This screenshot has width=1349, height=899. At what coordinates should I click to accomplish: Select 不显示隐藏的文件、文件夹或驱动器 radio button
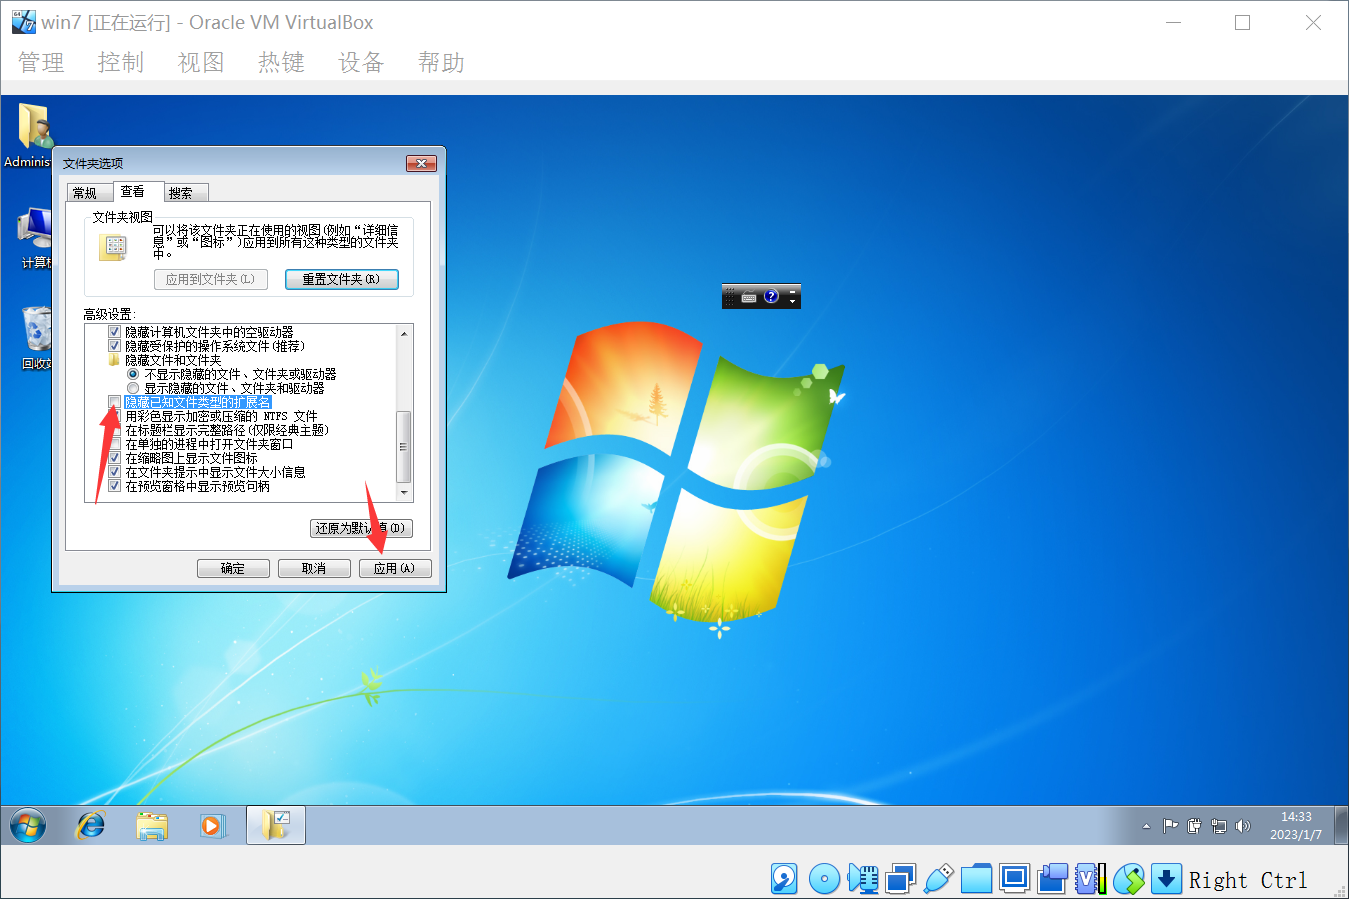[133, 374]
